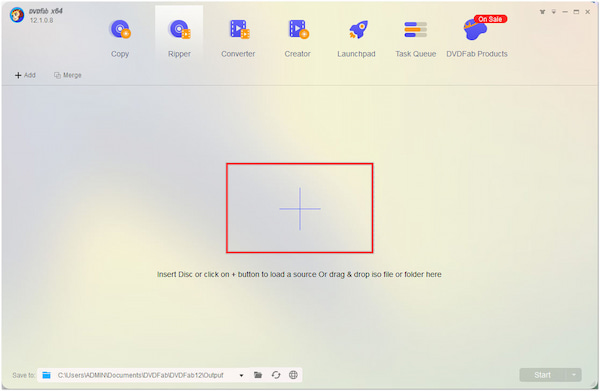The height and width of the screenshot is (391, 600).
Task: Click the On Sale badge
Action: pyautogui.click(x=491, y=19)
